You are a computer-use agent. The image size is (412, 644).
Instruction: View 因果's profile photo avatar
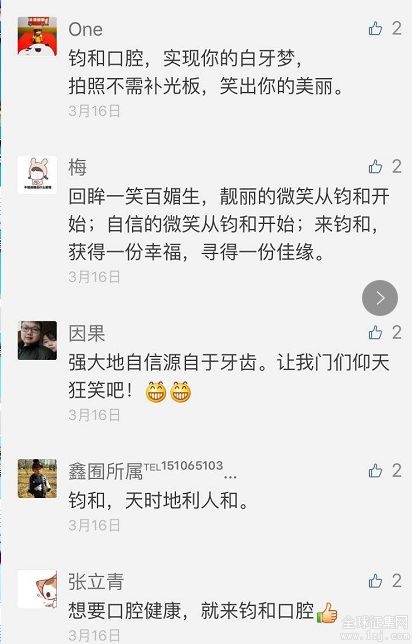click(x=37, y=340)
